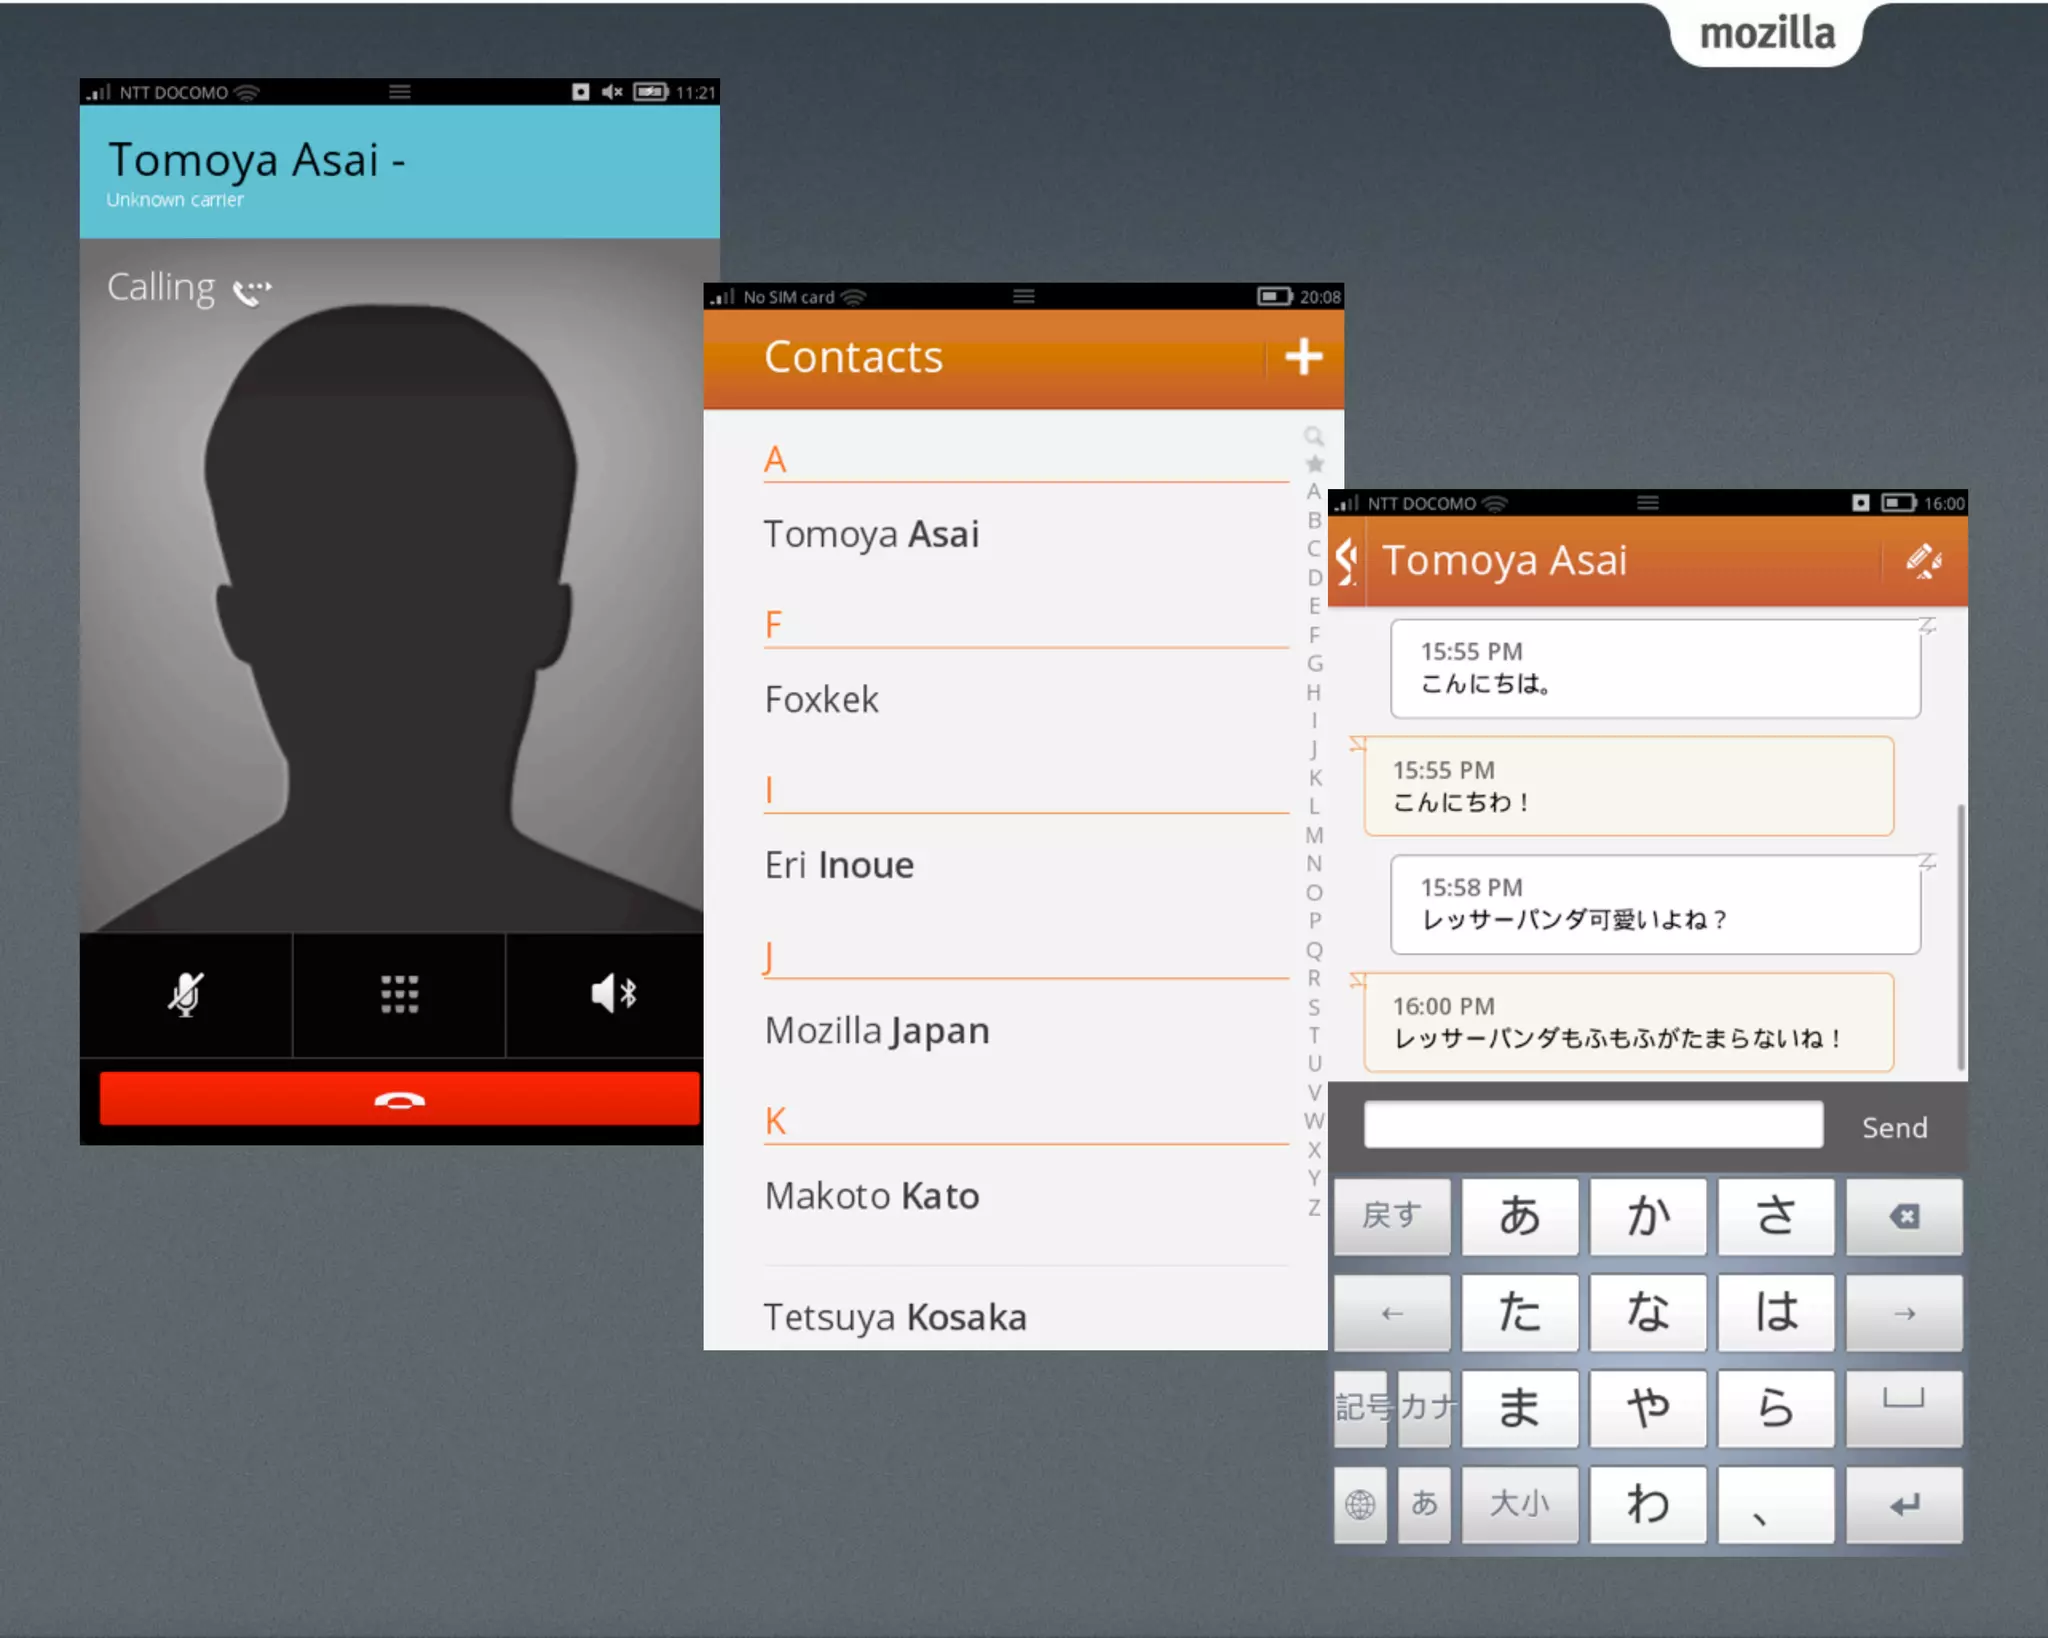Go back from the Tomoya Asai message thread
Image resolution: width=2048 pixels, height=1638 pixels.
coord(1347,560)
